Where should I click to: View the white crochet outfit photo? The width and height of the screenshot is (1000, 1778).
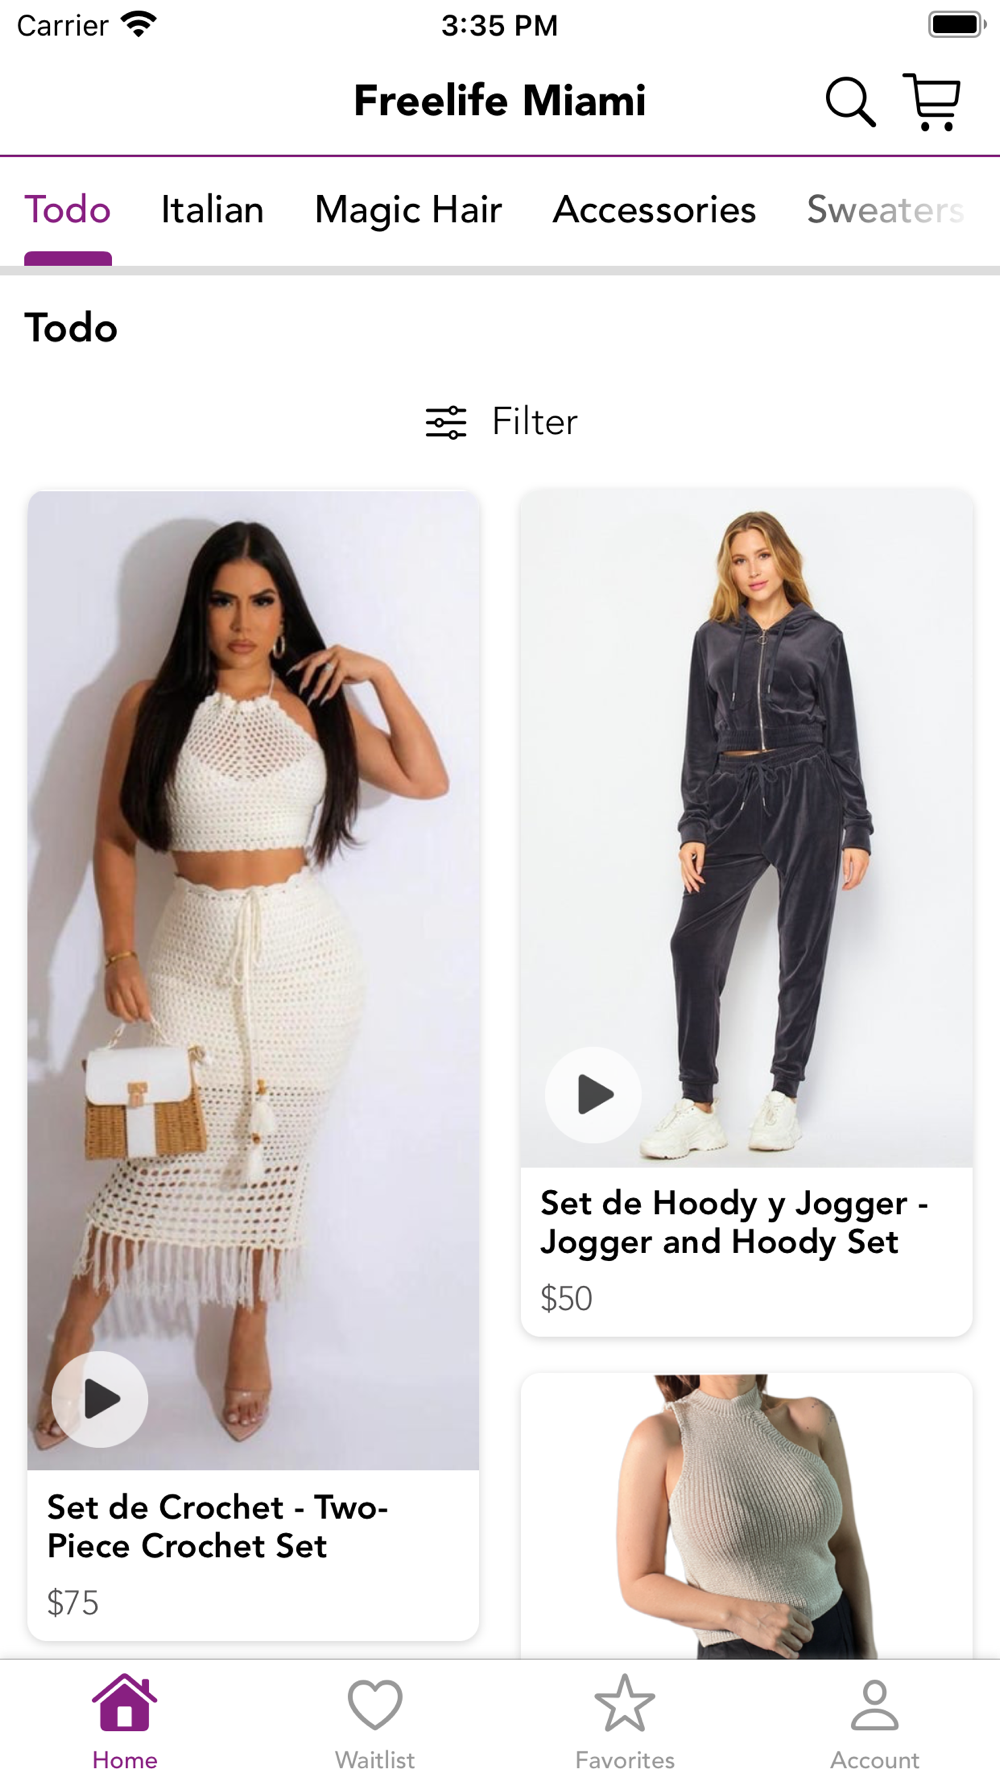coord(253,980)
